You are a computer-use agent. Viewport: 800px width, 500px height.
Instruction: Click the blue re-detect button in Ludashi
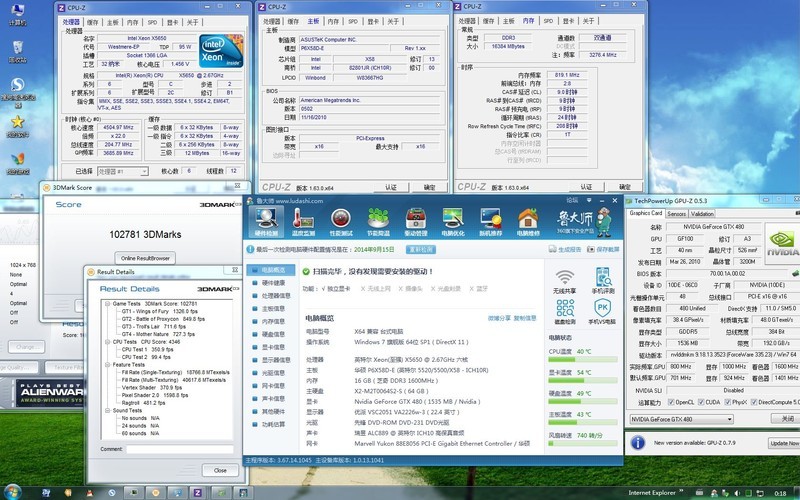pyautogui.click(x=421, y=249)
